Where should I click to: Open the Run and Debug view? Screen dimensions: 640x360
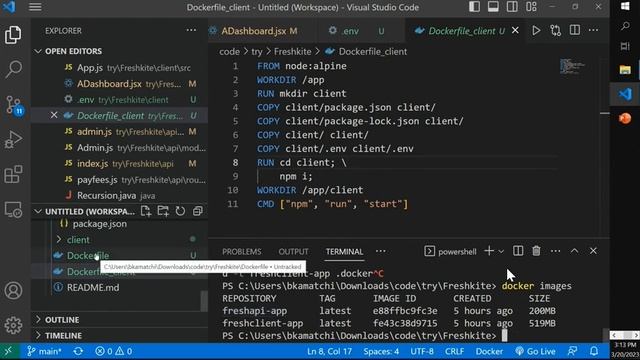click(x=13, y=140)
